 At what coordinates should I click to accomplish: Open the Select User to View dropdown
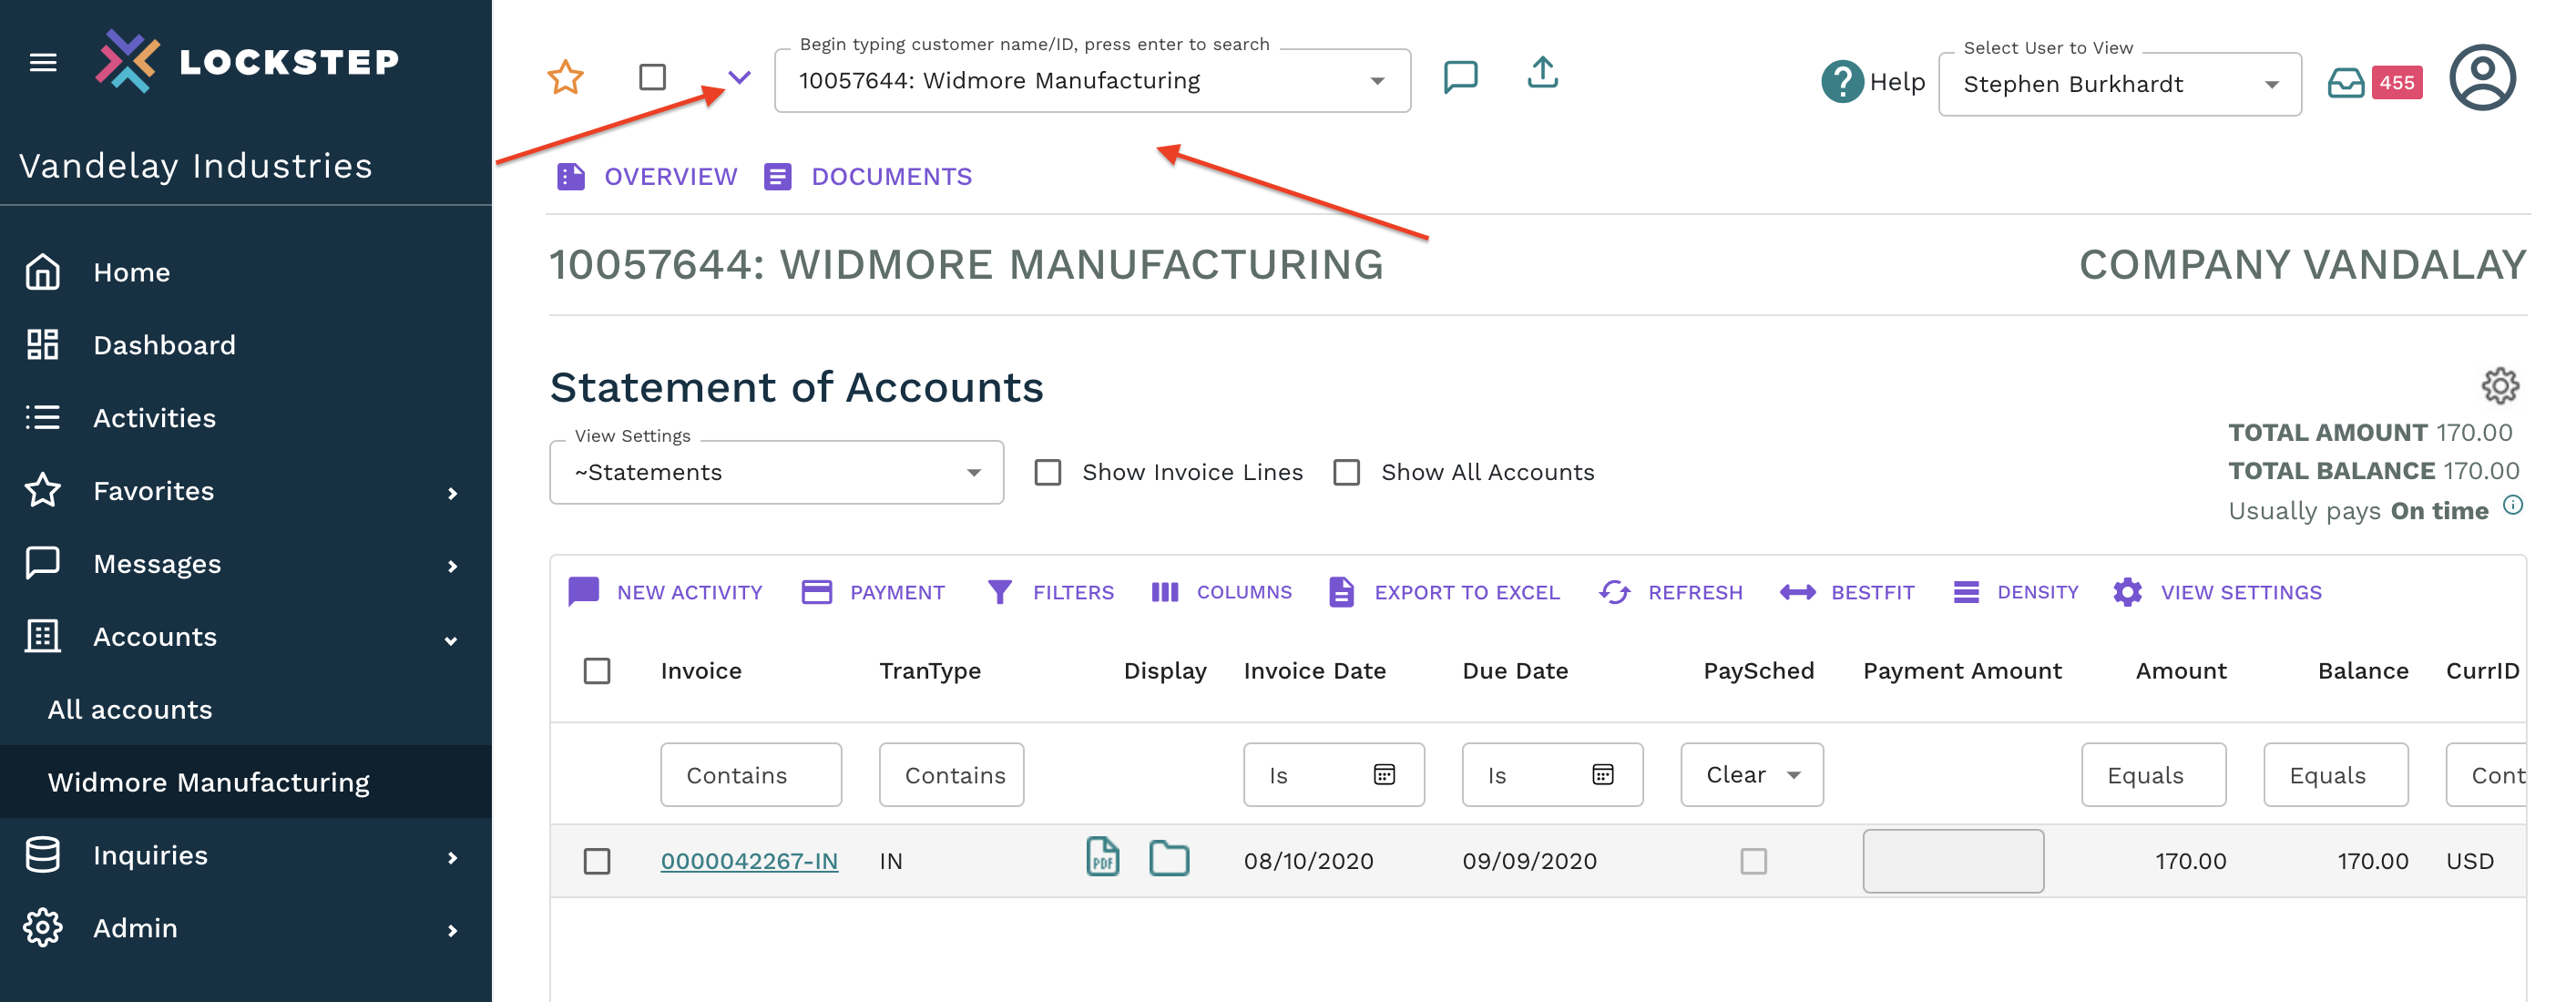click(x=2119, y=85)
